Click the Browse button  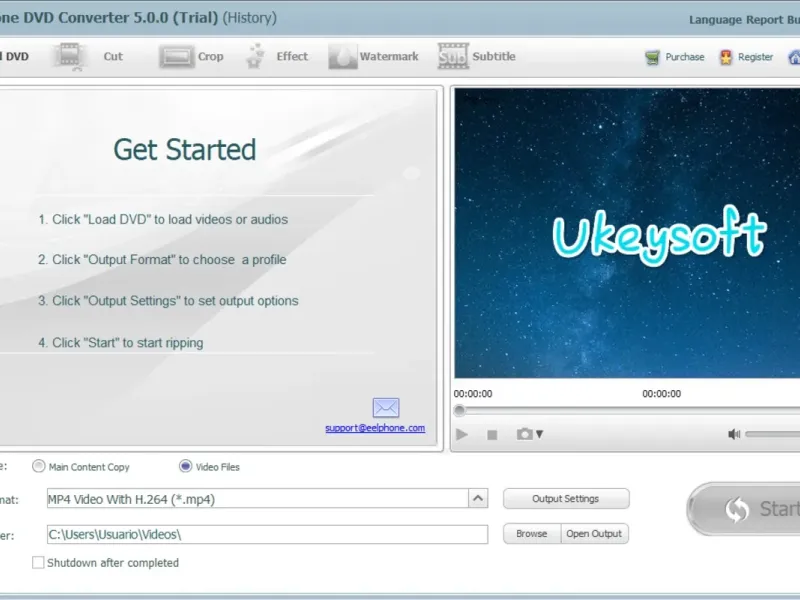(x=532, y=534)
